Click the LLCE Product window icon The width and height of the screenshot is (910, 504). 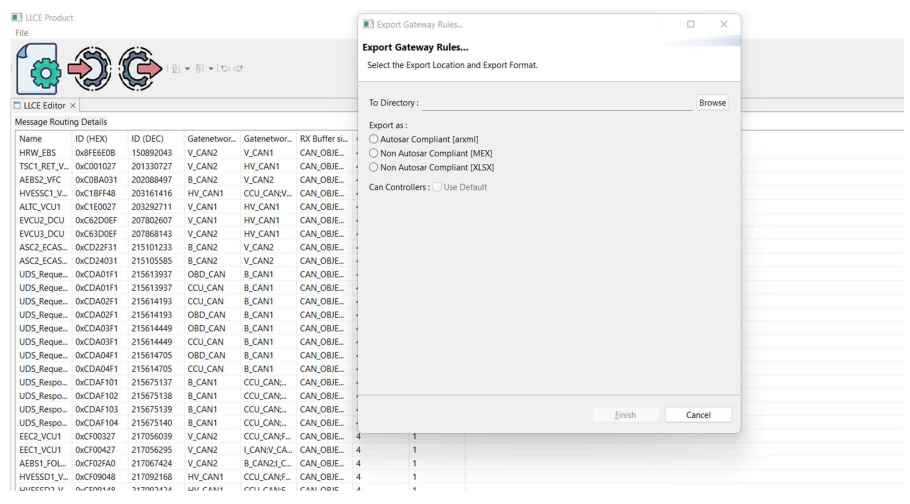(17, 17)
